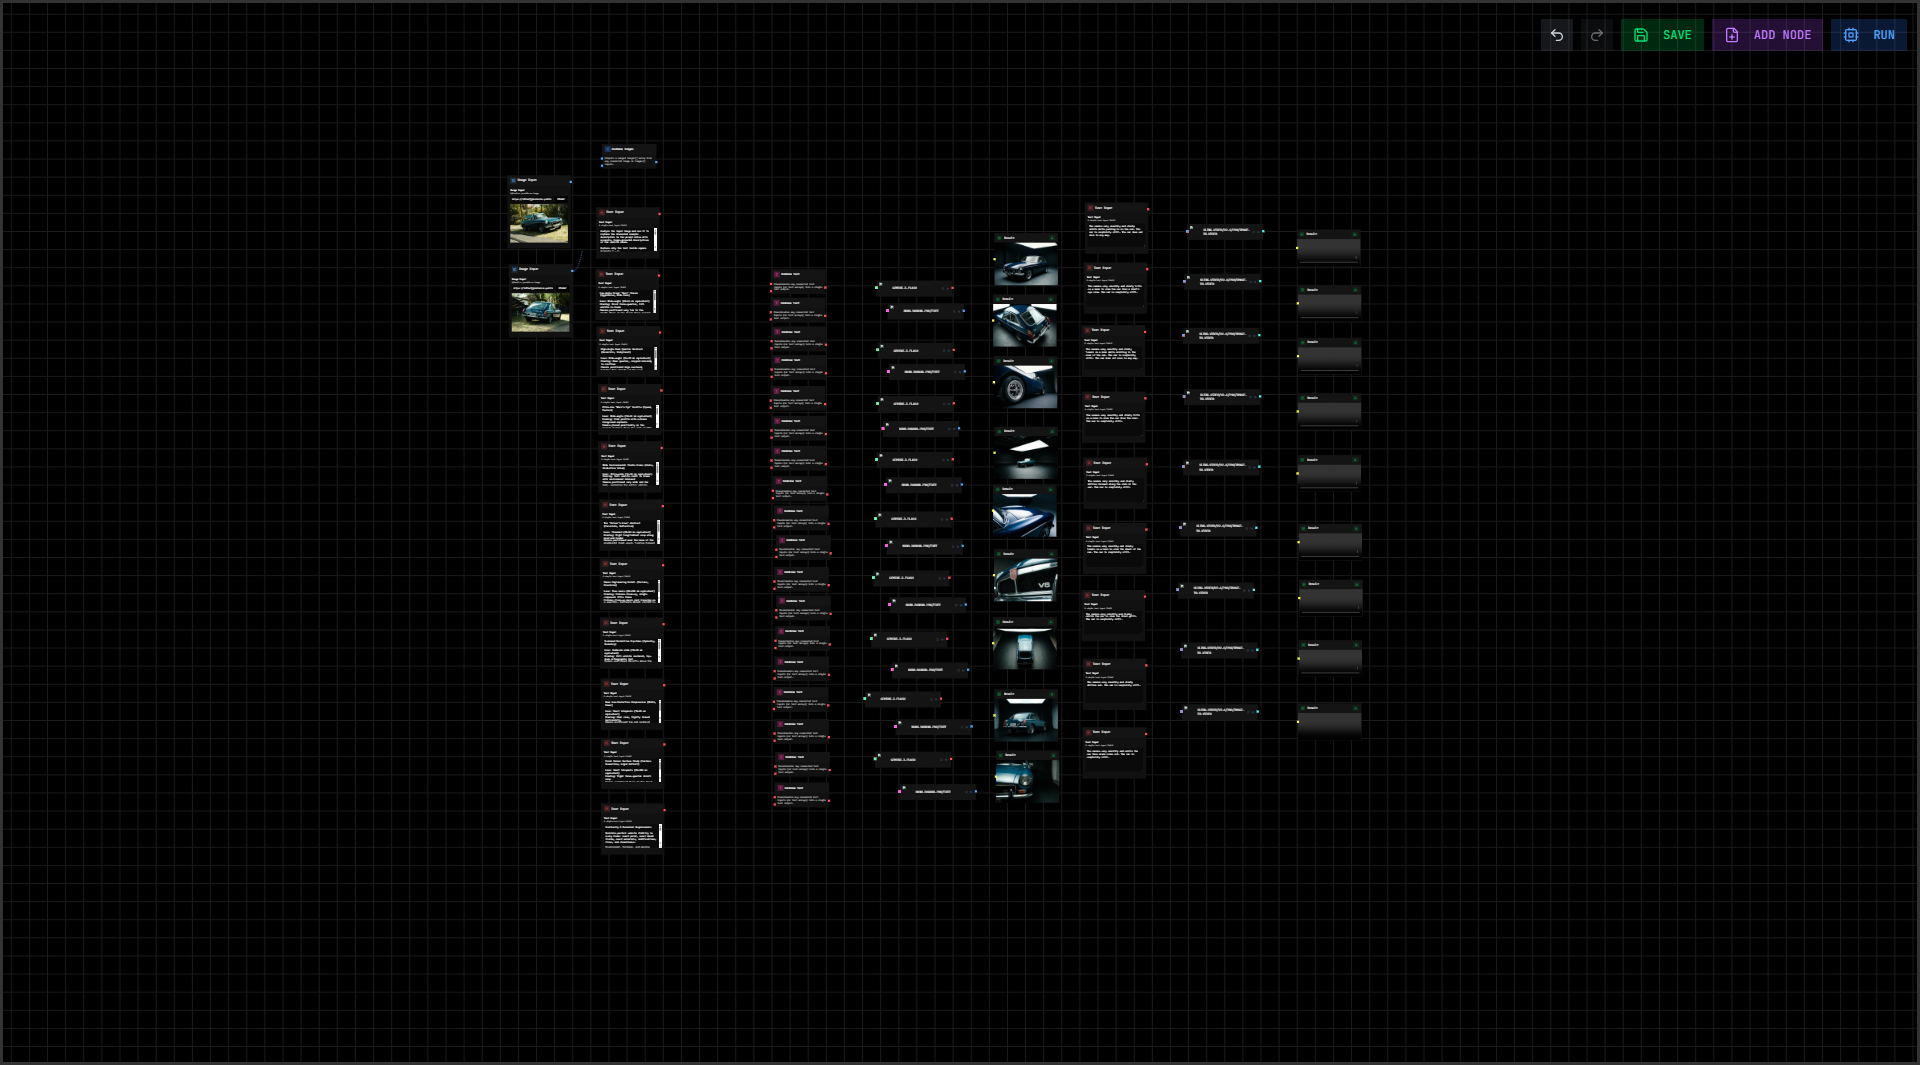The width and height of the screenshot is (1920, 1065).
Task: Click the floppy disk icon inside Save
Action: pyautogui.click(x=1641, y=35)
